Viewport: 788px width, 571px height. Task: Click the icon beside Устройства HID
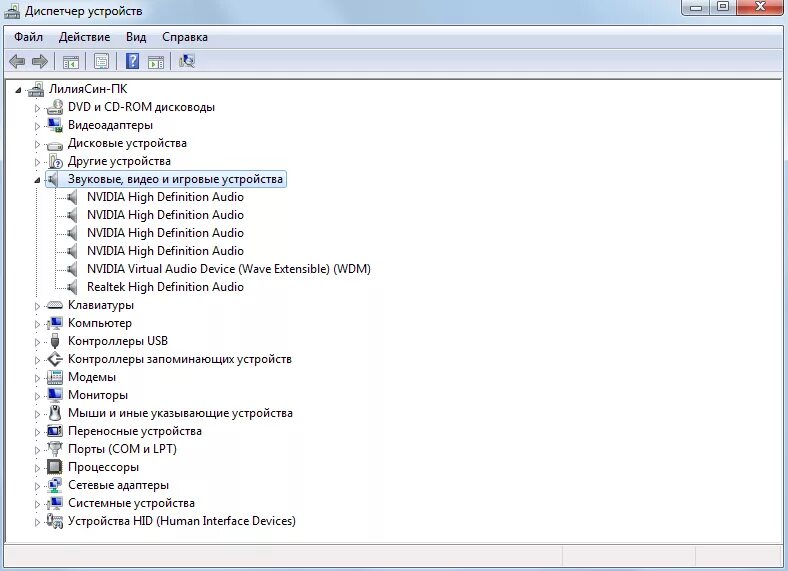point(55,521)
